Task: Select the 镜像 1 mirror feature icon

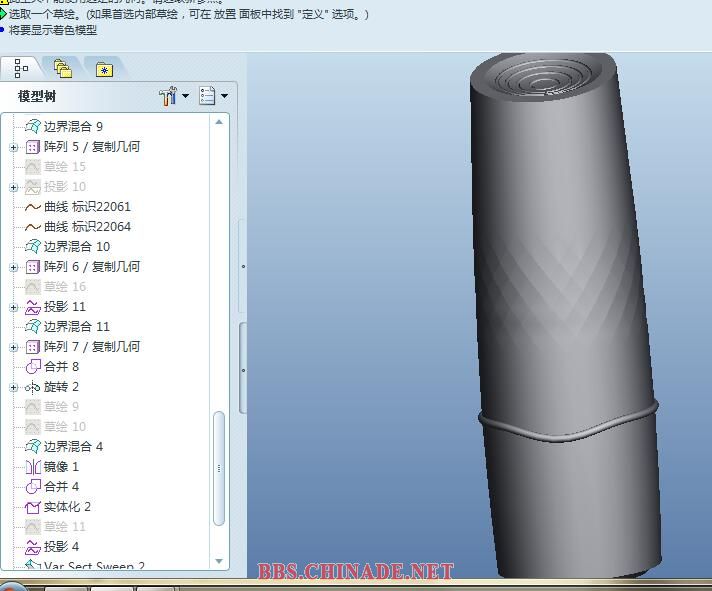Action: coord(32,467)
